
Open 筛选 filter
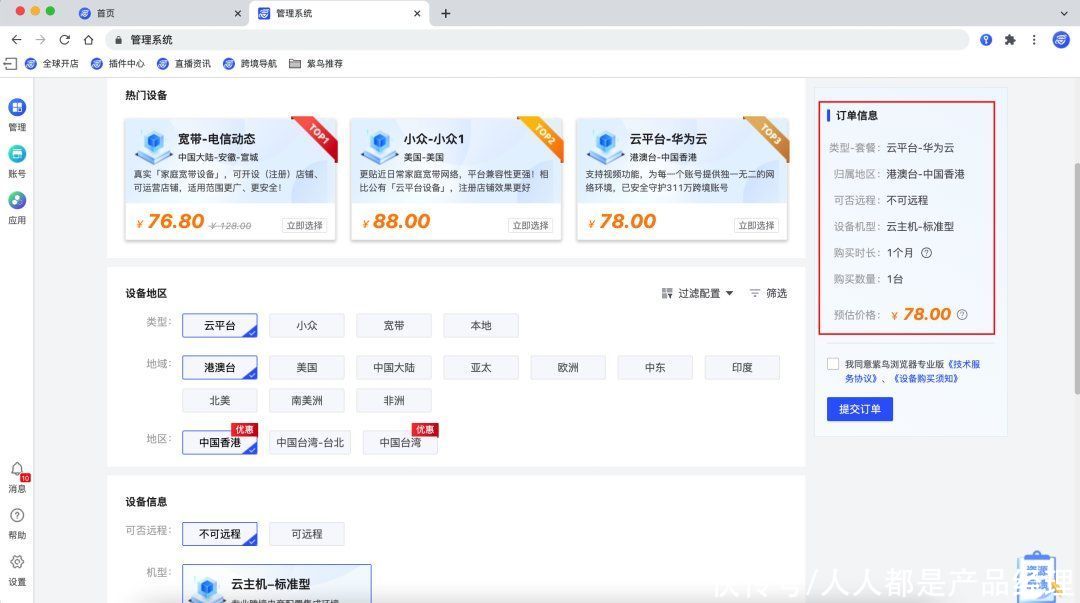[x=768, y=294]
